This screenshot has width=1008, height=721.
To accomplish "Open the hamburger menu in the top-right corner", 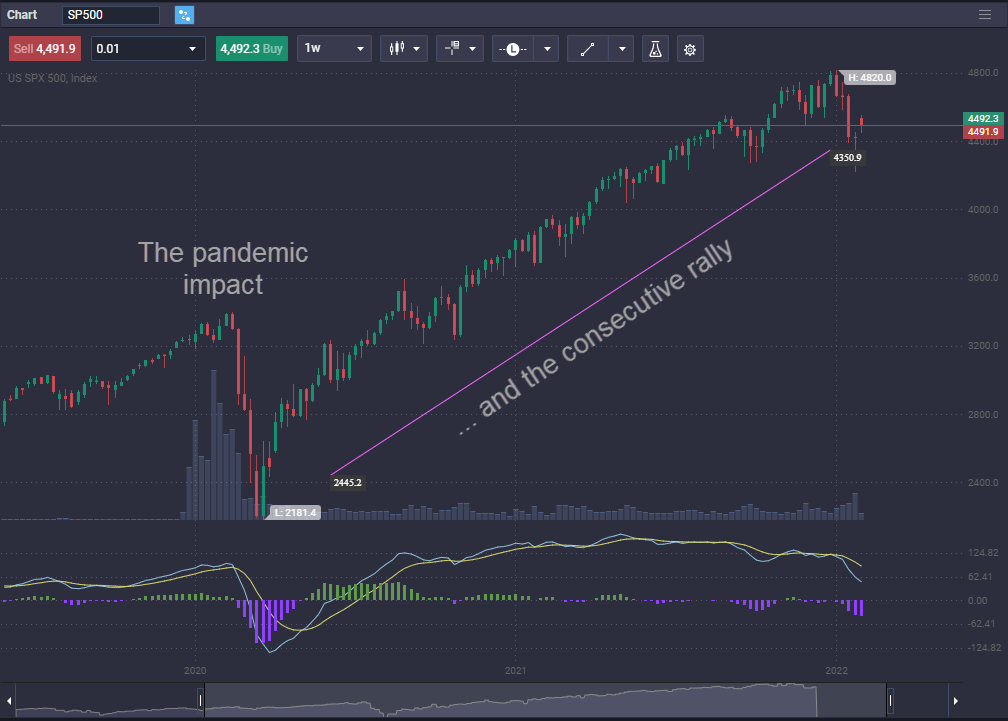I will click(x=984, y=15).
